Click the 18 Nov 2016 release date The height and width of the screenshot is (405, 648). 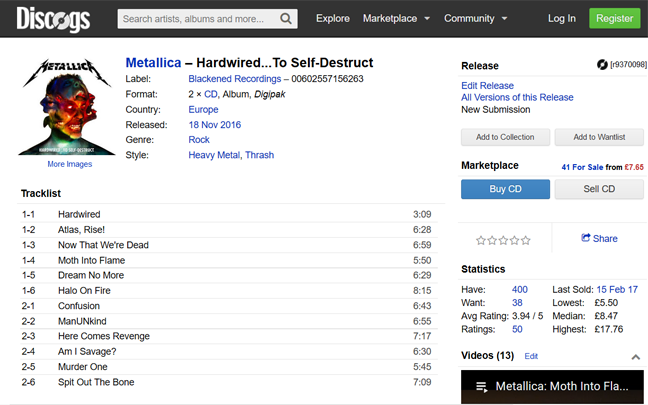pyautogui.click(x=214, y=125)
